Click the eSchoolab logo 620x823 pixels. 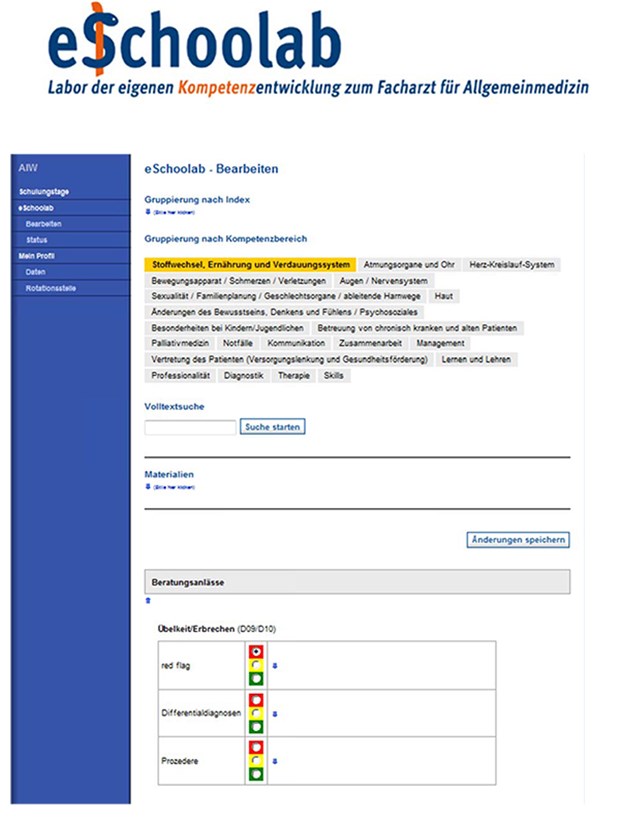click(x=195, y=40)
